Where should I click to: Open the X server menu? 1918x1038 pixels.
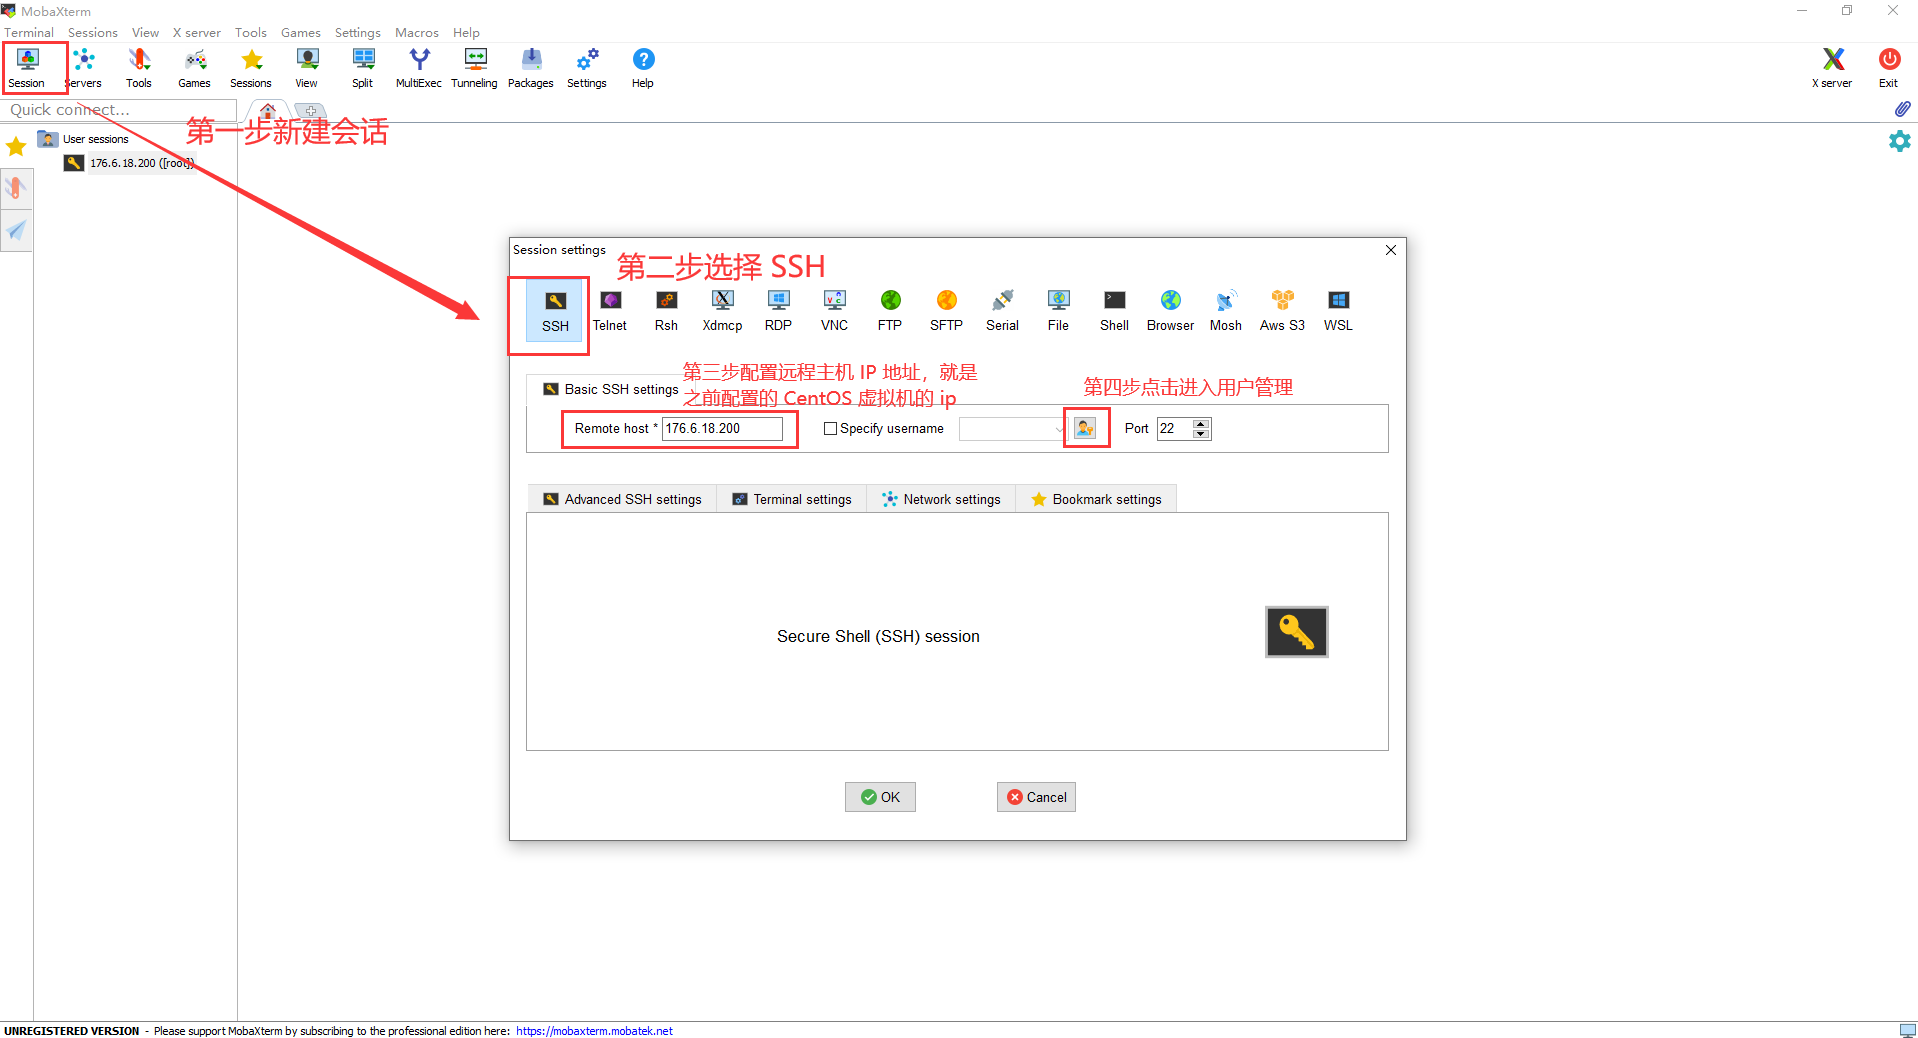point(197,32)
